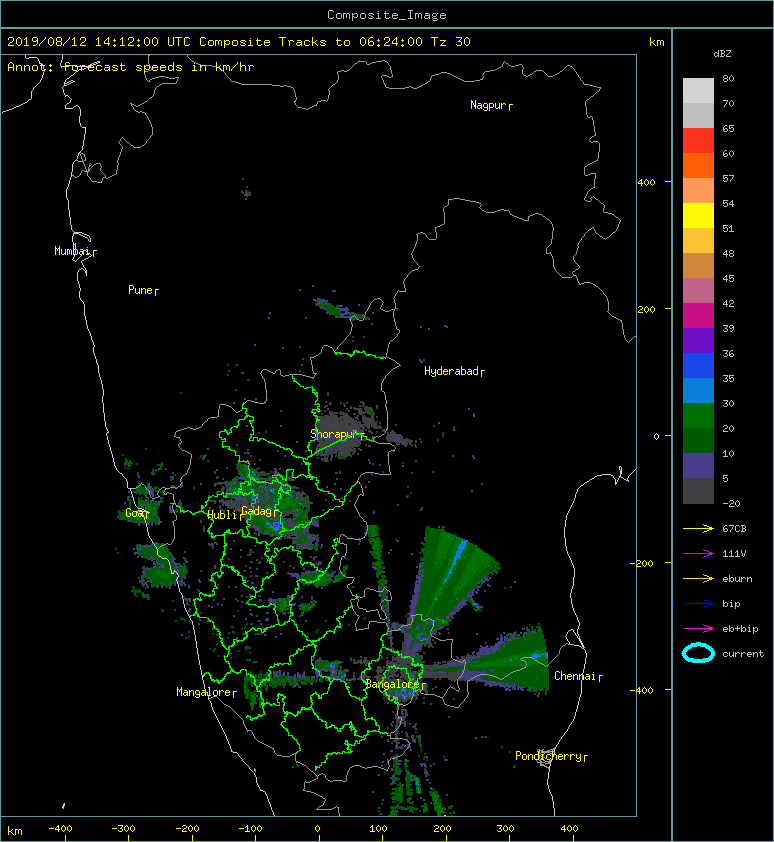This screenshot has height=842, width=774.
Task: Click the eburn legend label
Action: (x=737, y=579)
